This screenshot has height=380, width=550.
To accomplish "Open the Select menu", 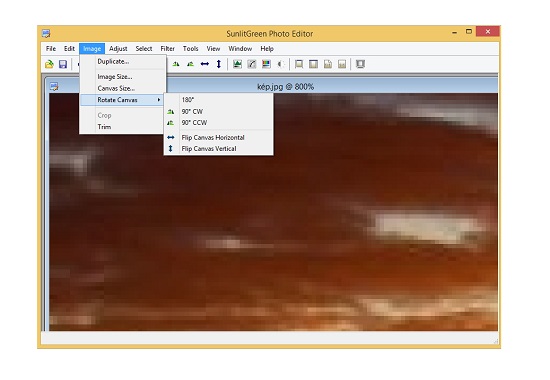I will click(144, 48).
